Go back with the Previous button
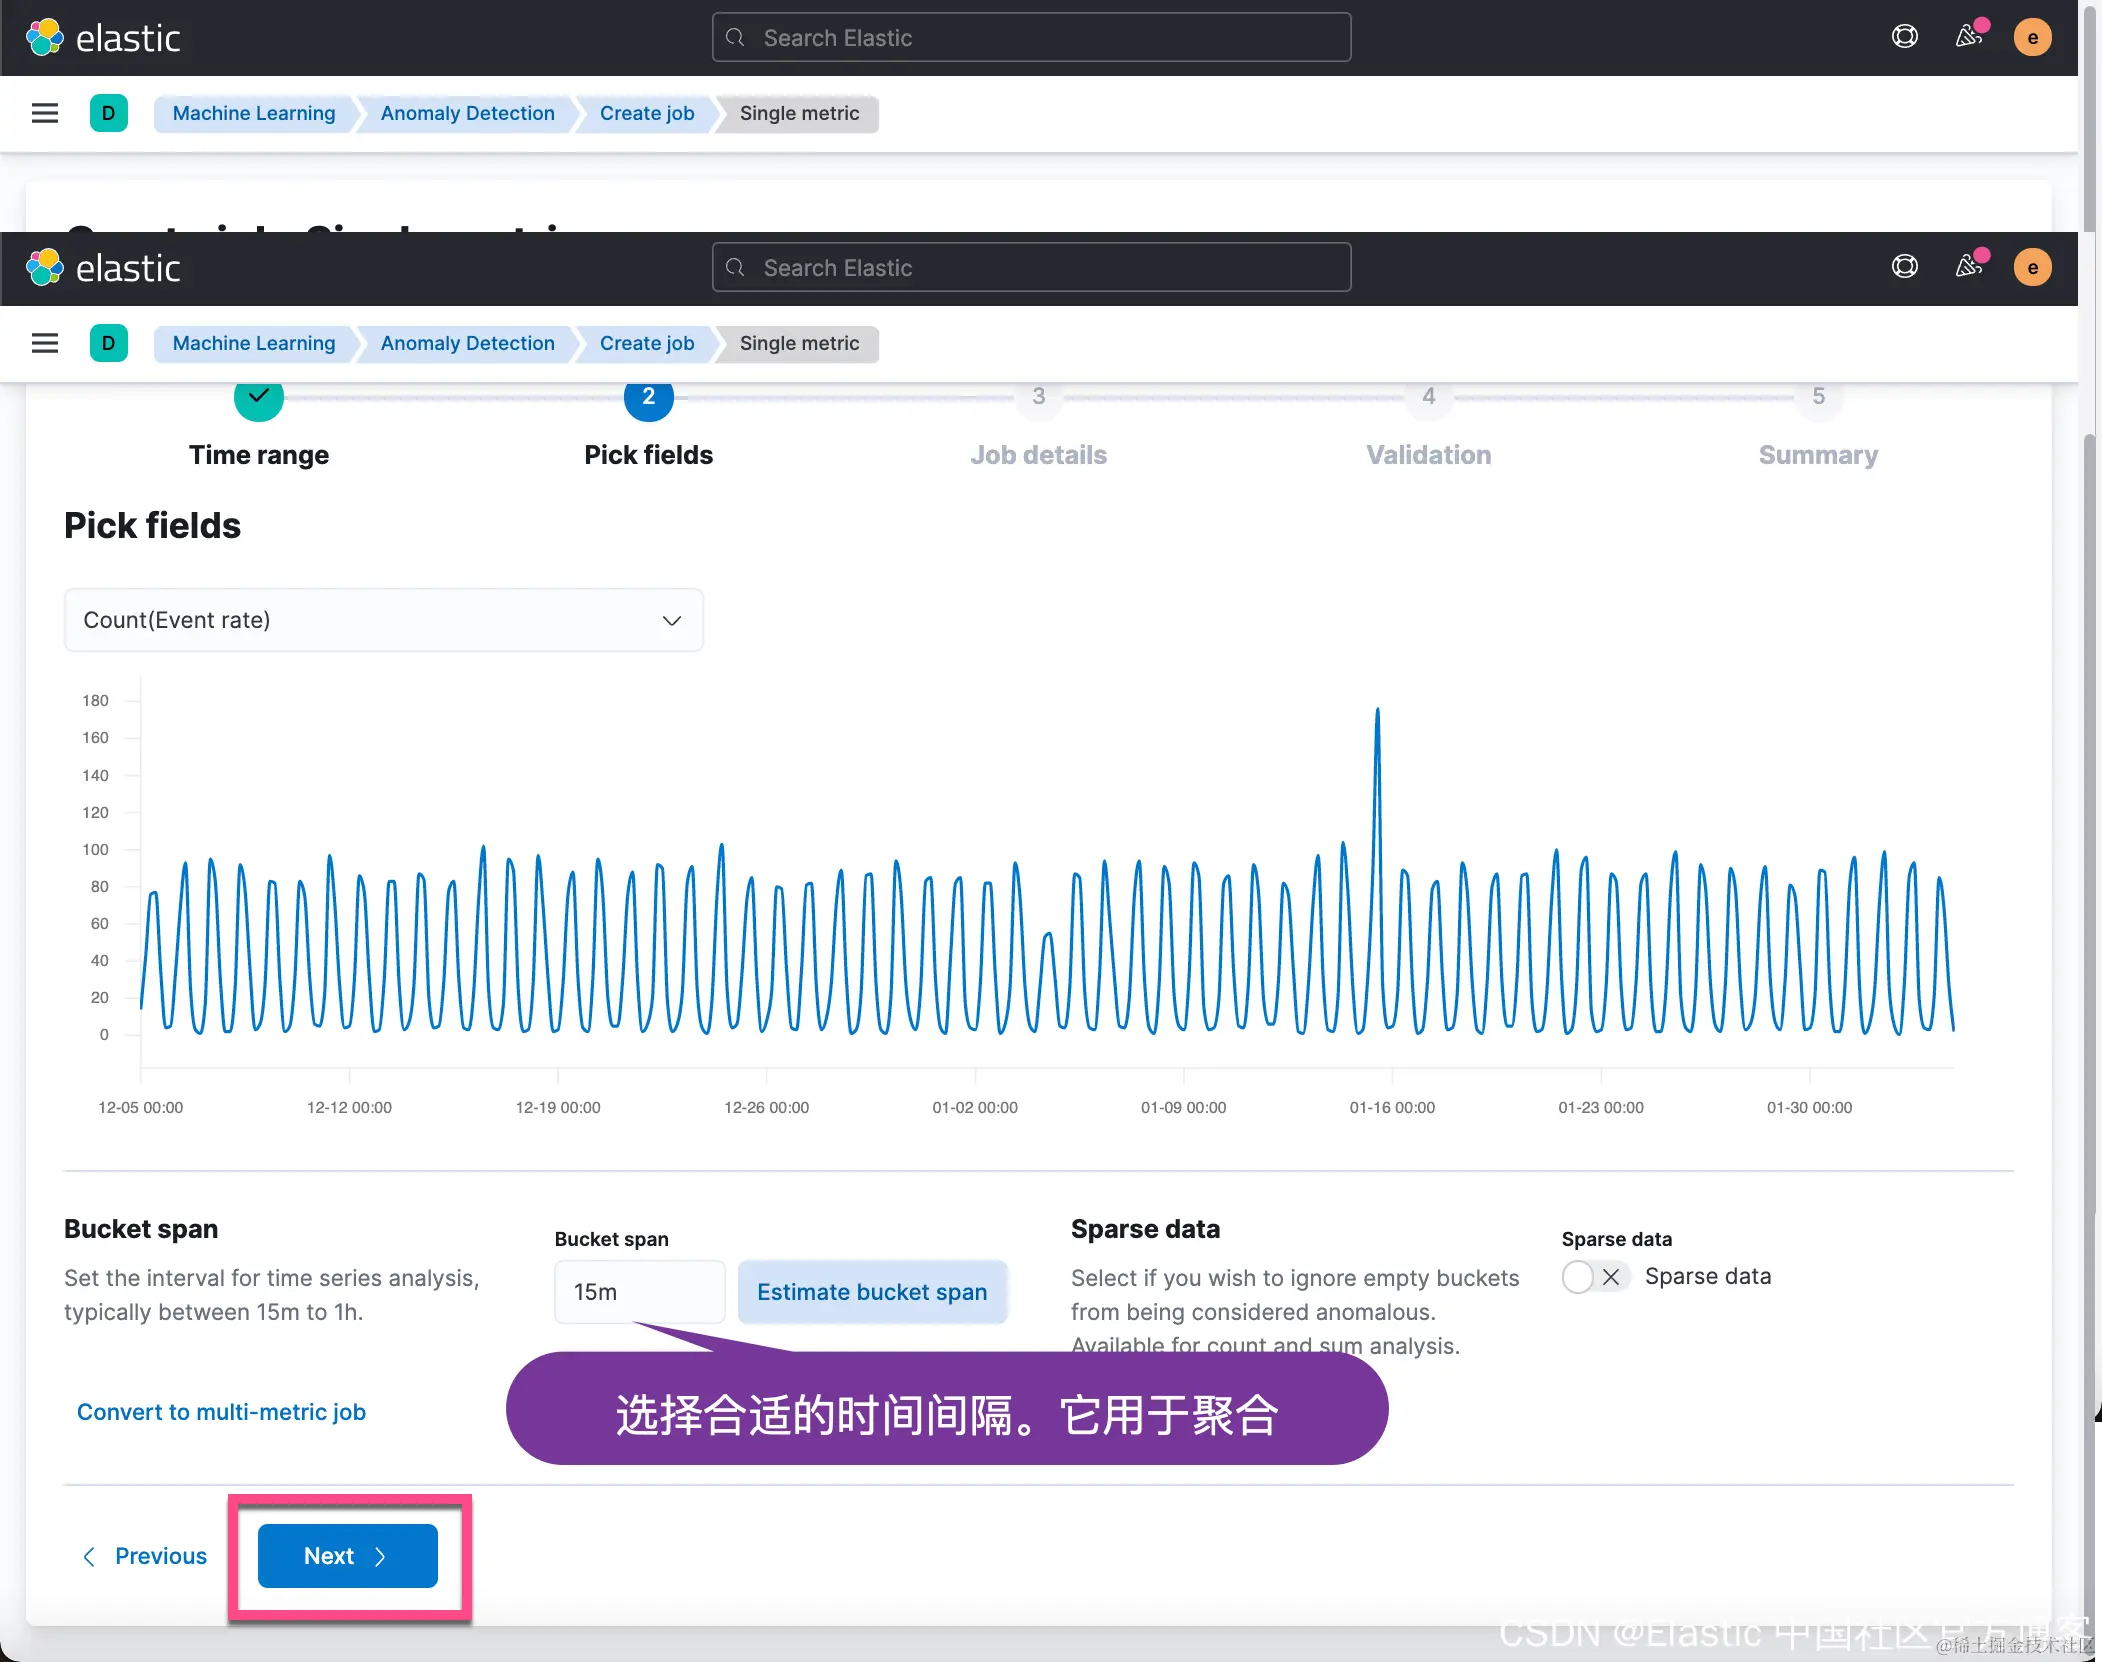This screenshot has height=1662, width=2102. pyautogui.click(x=145, y=1556)
